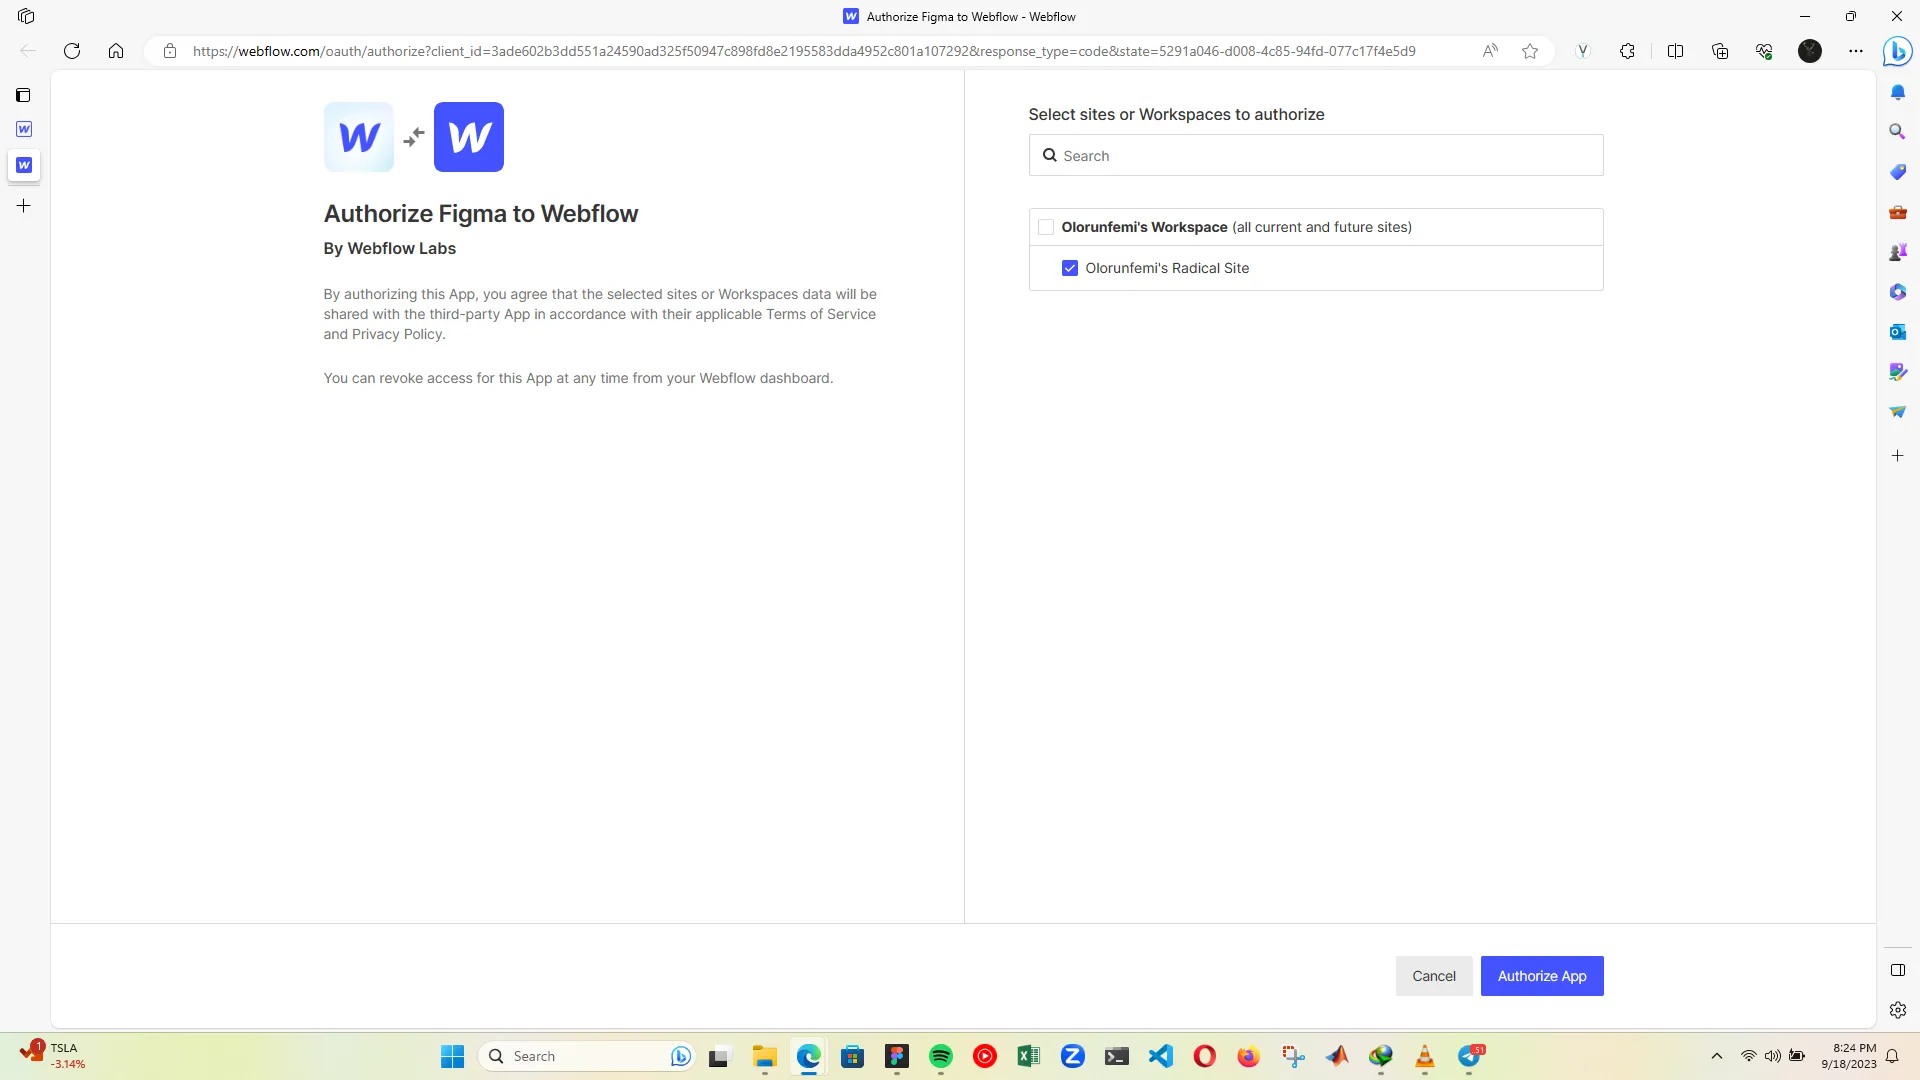
Task: Open the Collections icon in toolbar
Action: coord(1720,51)
